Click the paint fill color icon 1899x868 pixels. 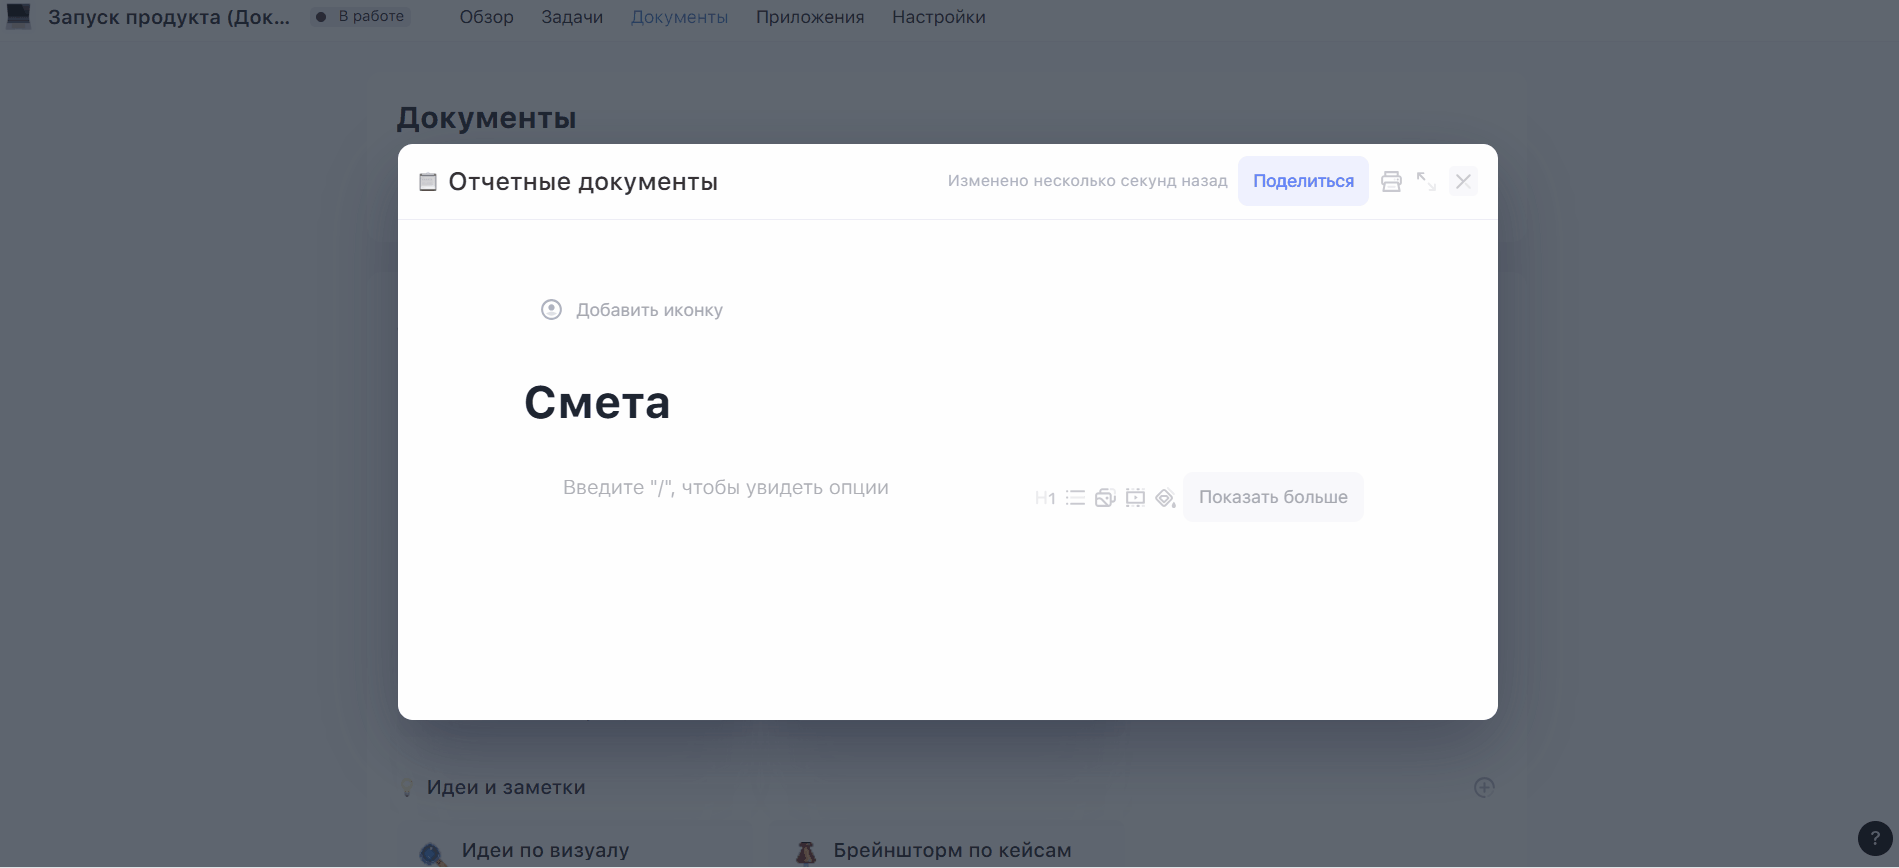click(x=1165, y=498)
